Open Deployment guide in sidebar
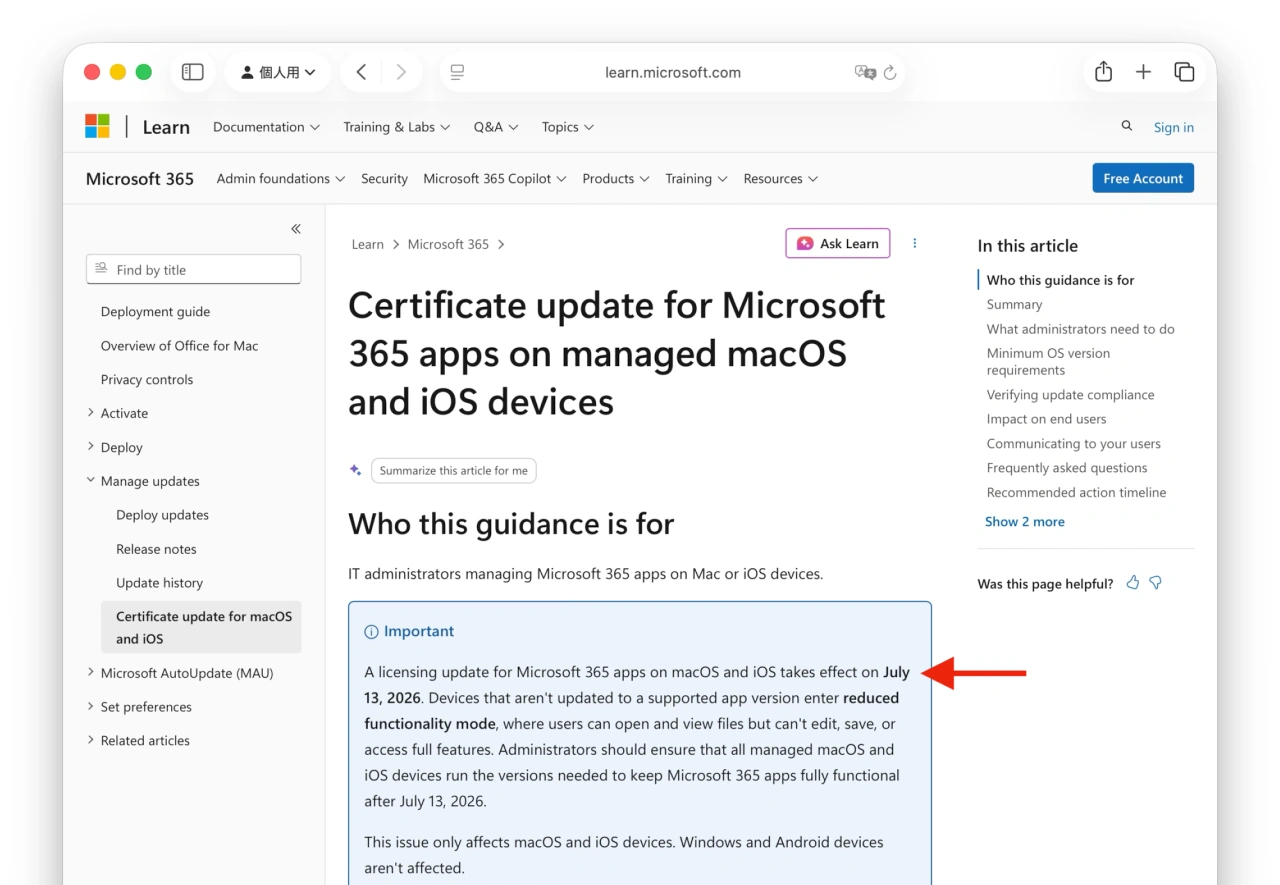Viewport: 1280px width, 885px height. tap(155, 311)
